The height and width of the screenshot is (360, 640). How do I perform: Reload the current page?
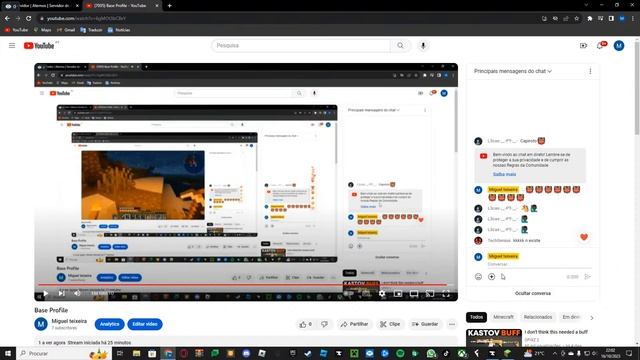point(29,18)
